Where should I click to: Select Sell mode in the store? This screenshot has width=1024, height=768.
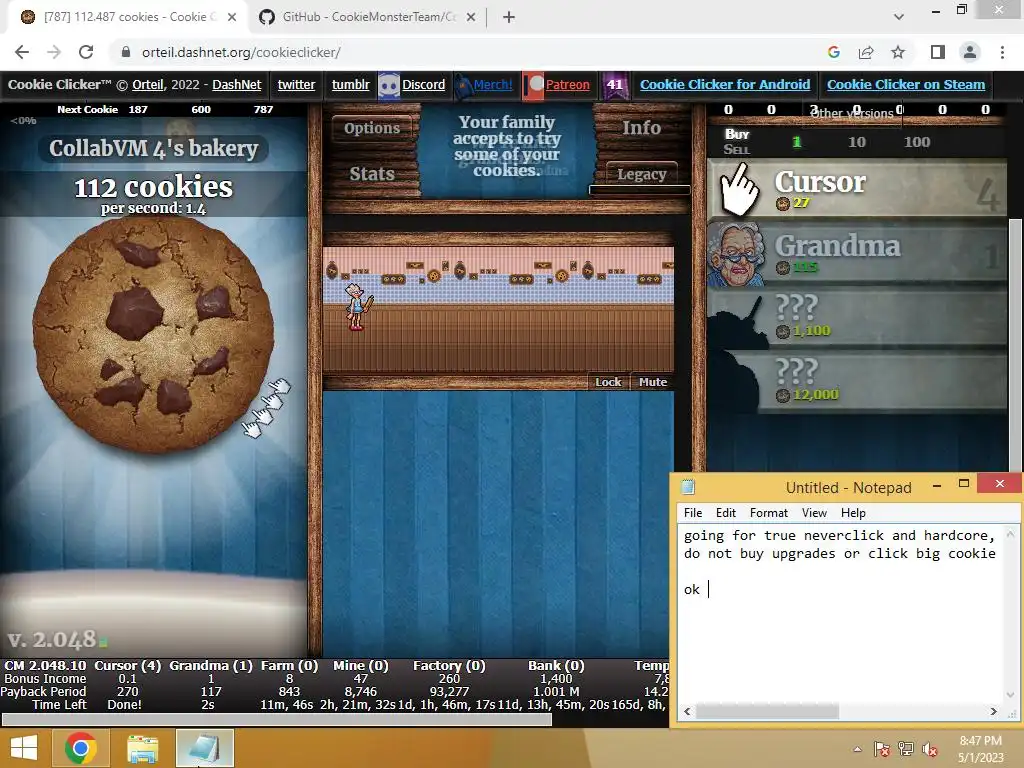737,150
